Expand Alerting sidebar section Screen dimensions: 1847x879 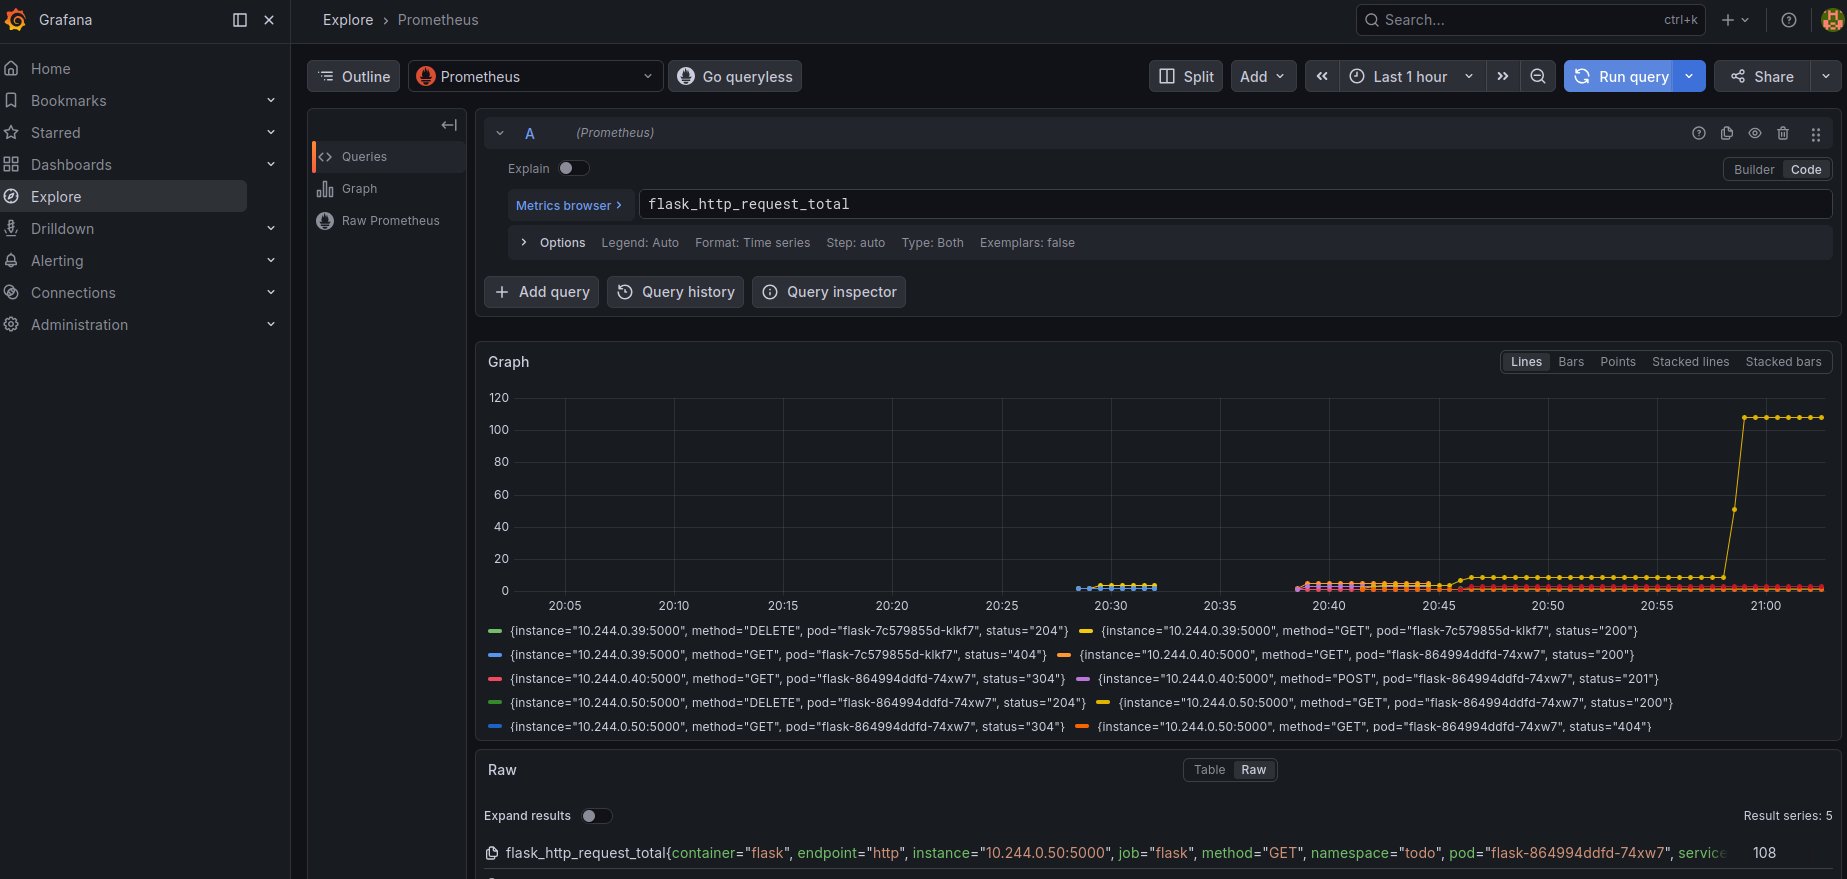click(x=270, y=260)
